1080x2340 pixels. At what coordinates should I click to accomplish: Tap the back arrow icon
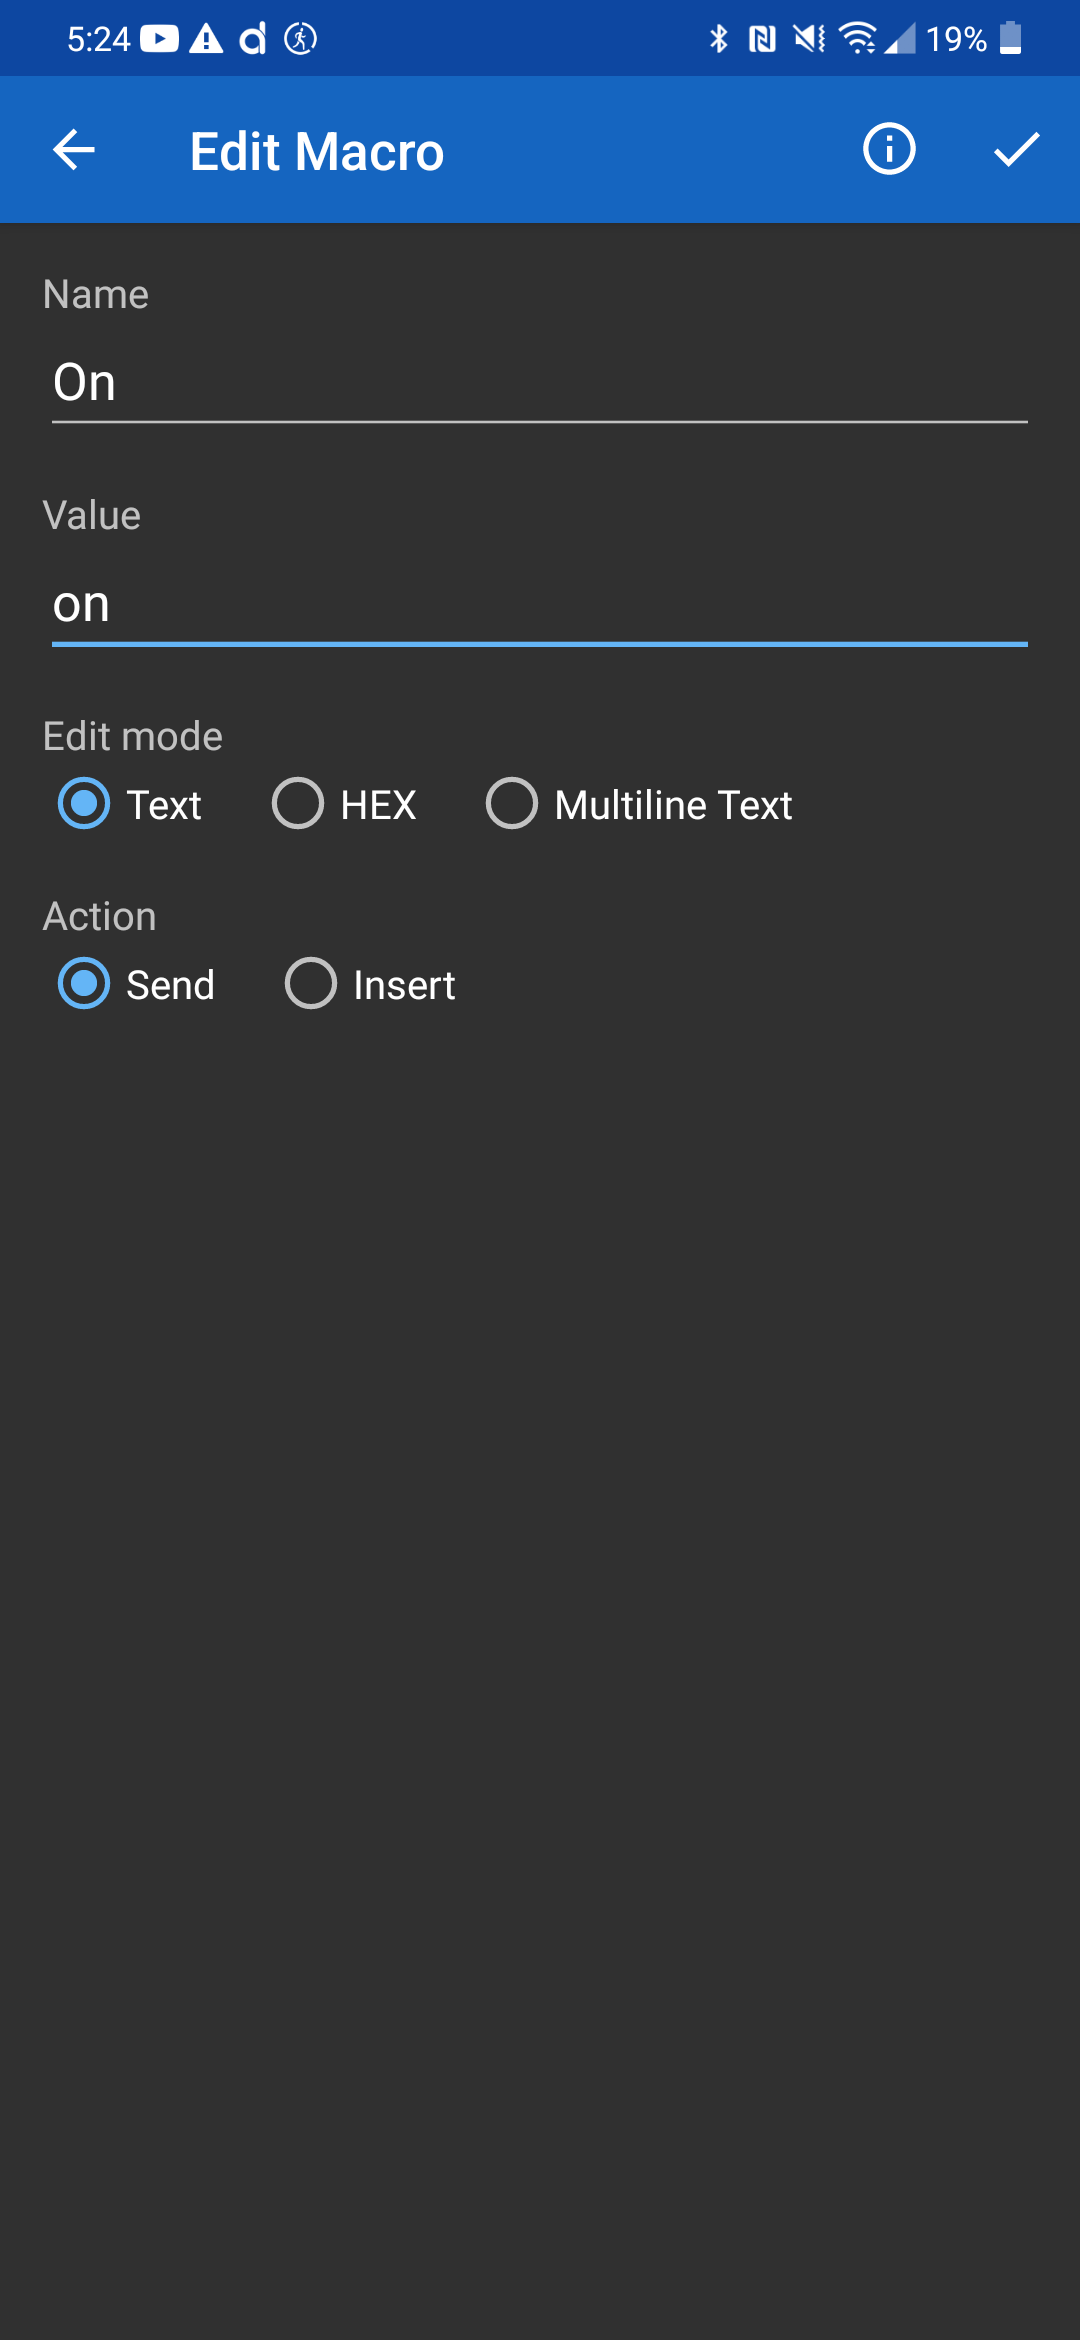pos(74,151)
